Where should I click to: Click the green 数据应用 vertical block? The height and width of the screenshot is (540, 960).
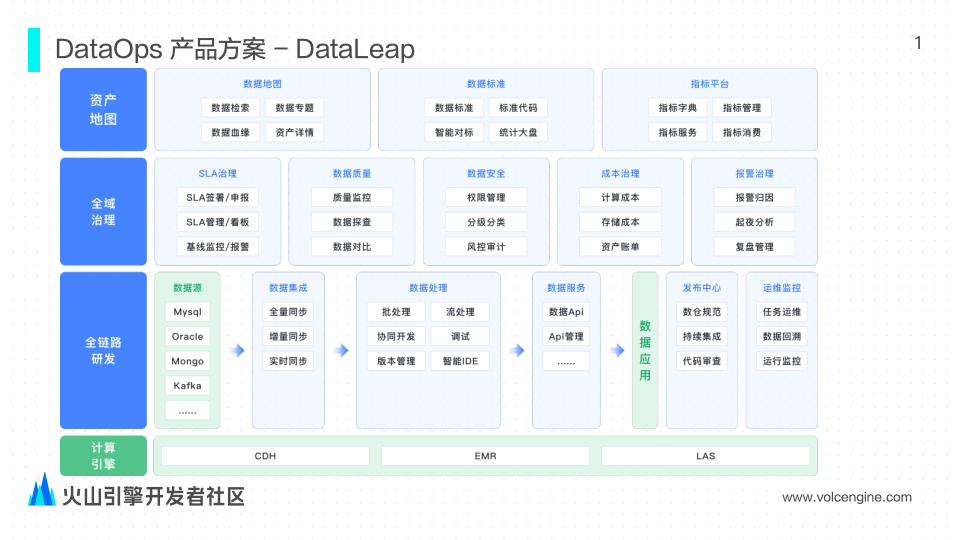pyautogui.click(x=645, y=350)
